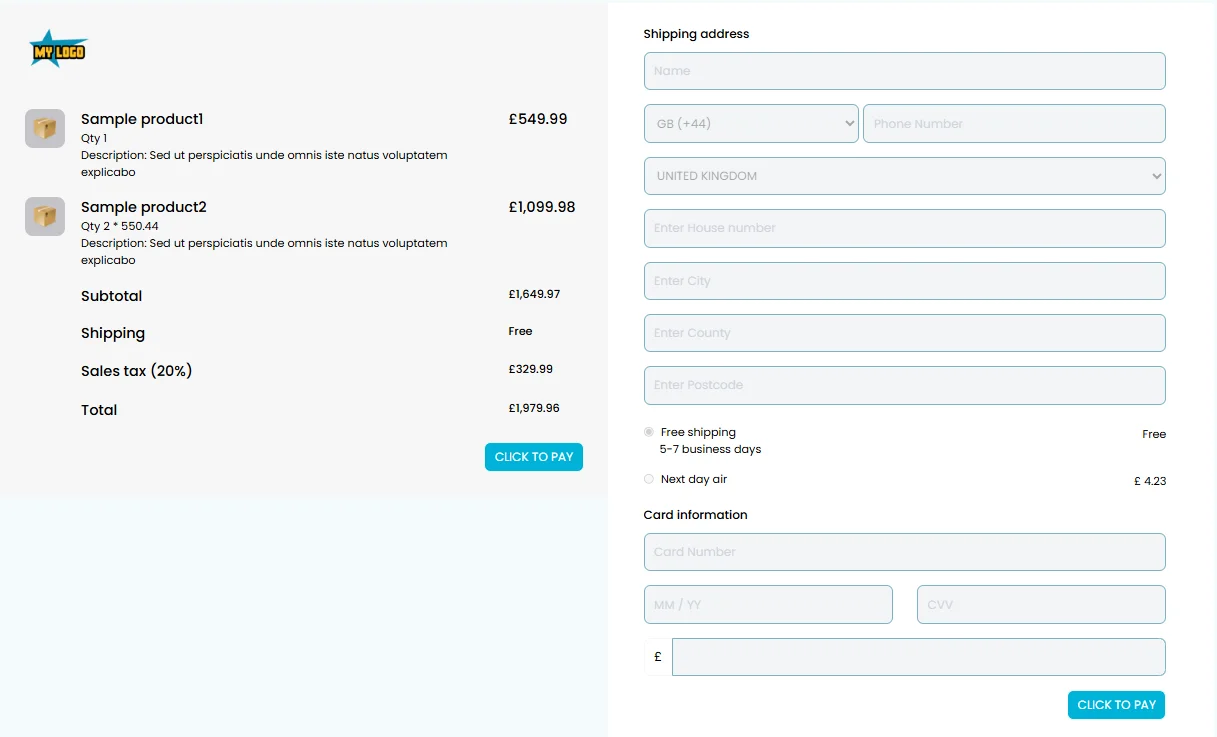This screenshot has width=1217, height=737.
Task: Click the Enter County field
Action: point(903,332)
